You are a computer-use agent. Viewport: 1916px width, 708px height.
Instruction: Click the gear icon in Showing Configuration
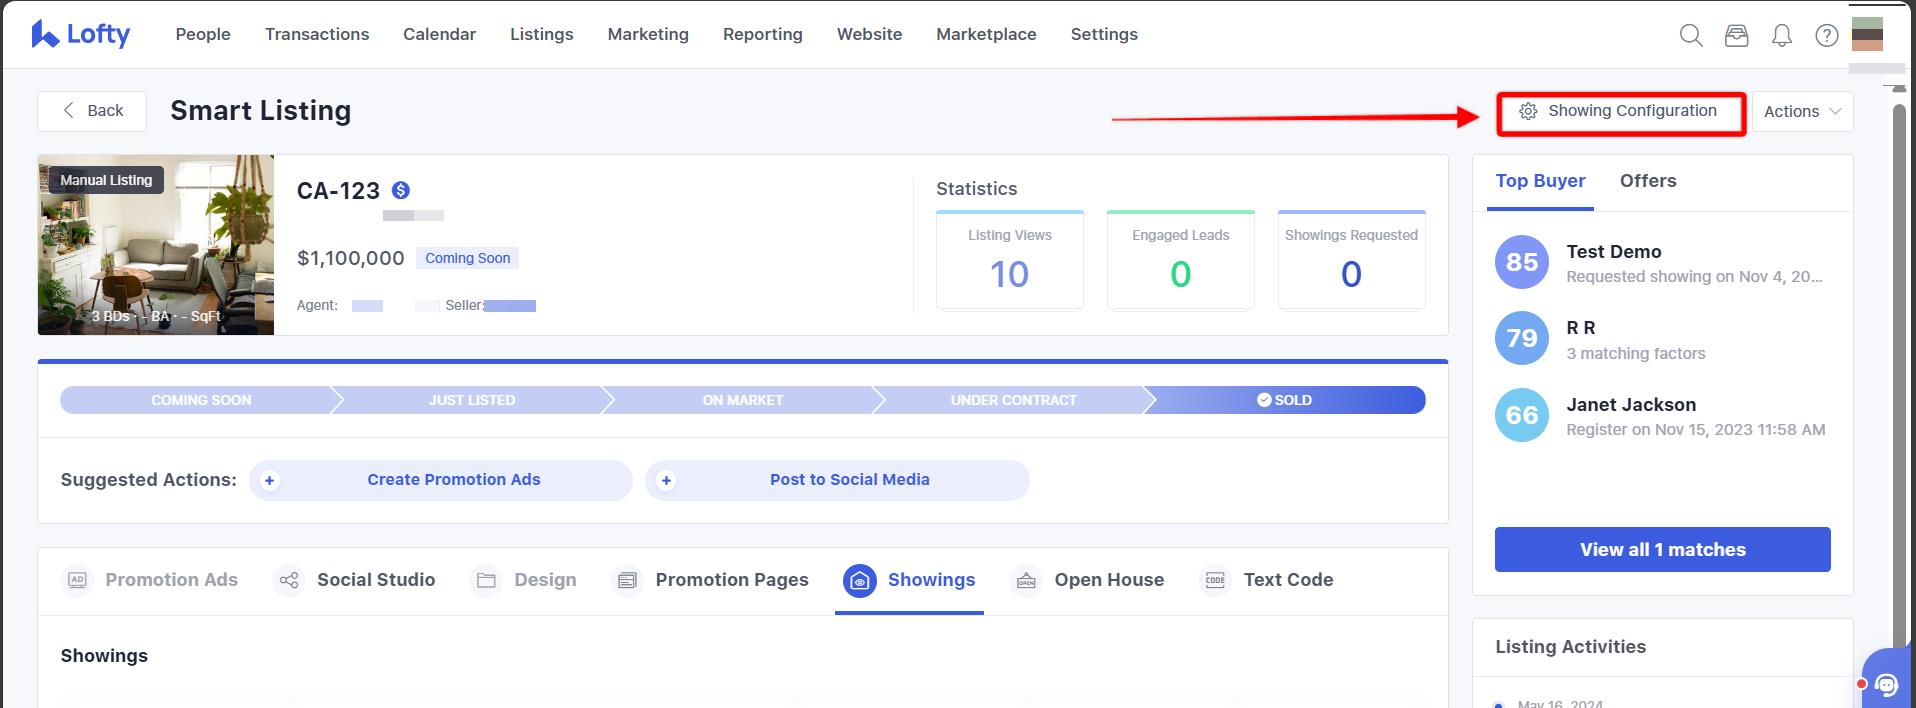(x=1528, y=111)
